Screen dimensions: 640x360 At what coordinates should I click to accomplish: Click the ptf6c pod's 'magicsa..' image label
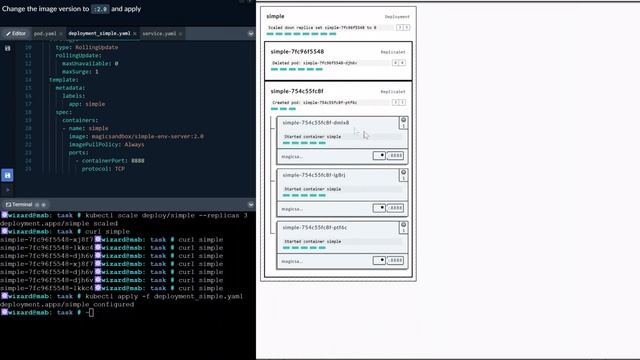click(292, 262)
